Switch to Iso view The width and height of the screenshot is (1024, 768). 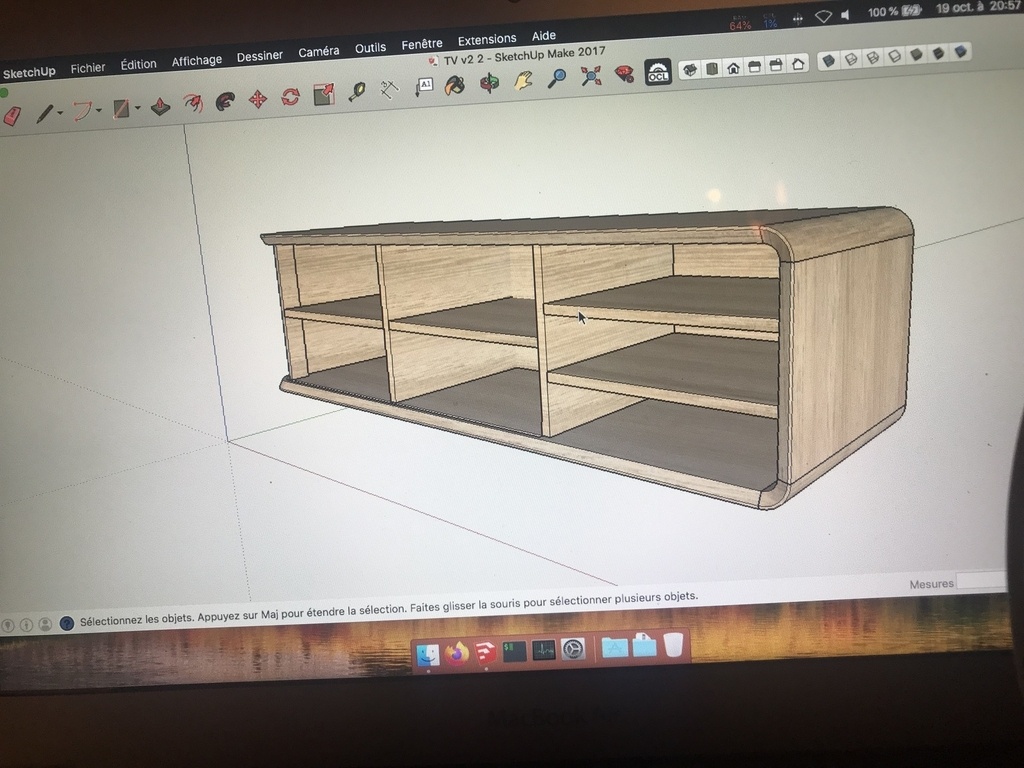690,69
